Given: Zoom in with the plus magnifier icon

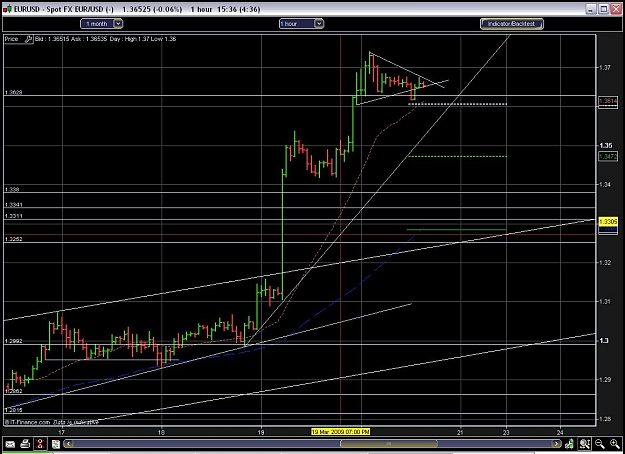Looking at the screenshot, I should coord(614,444).
